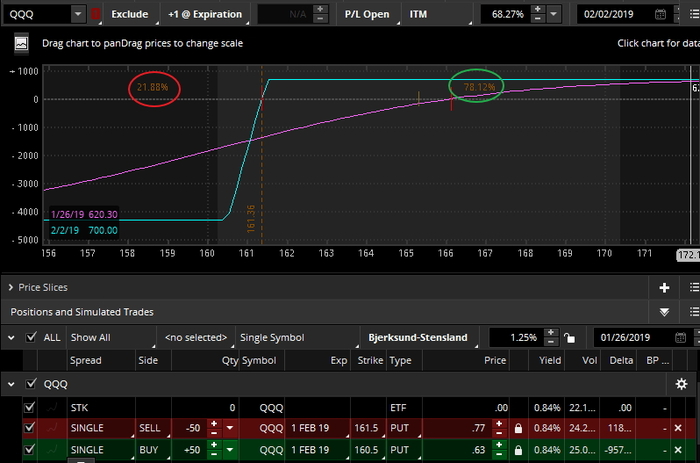Adjust the +50 quantity stepper
Image resolution: width=700 pixels, height=463 pixels.
pos(214,450)
